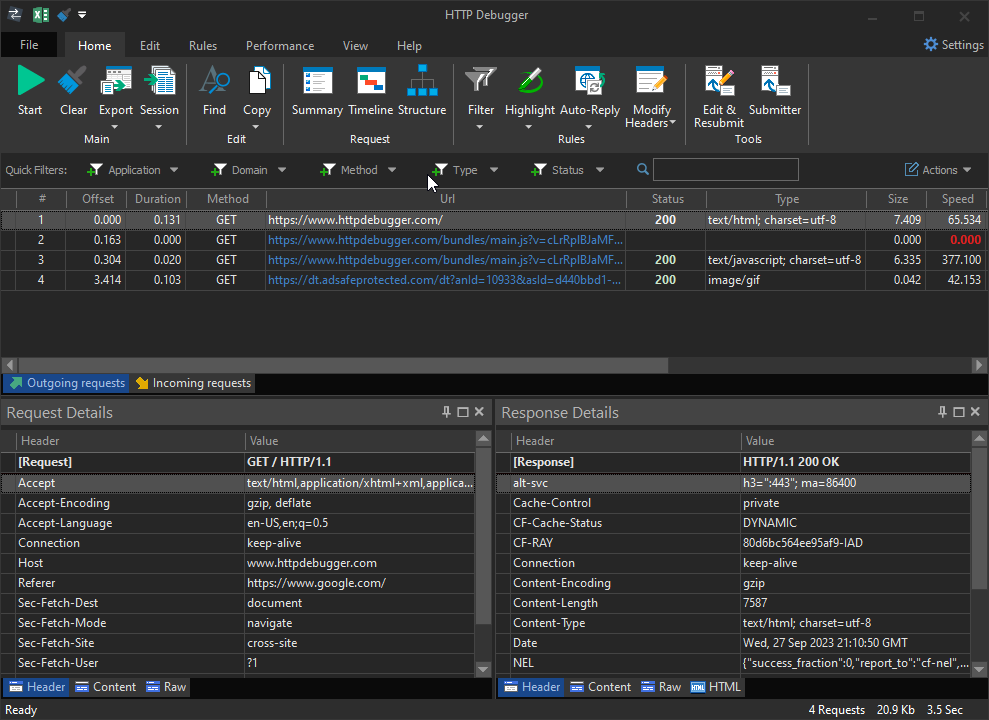This screenshot has width=989, height=720.
Task: Click the Summary view icon
Action: coord(317,90)
